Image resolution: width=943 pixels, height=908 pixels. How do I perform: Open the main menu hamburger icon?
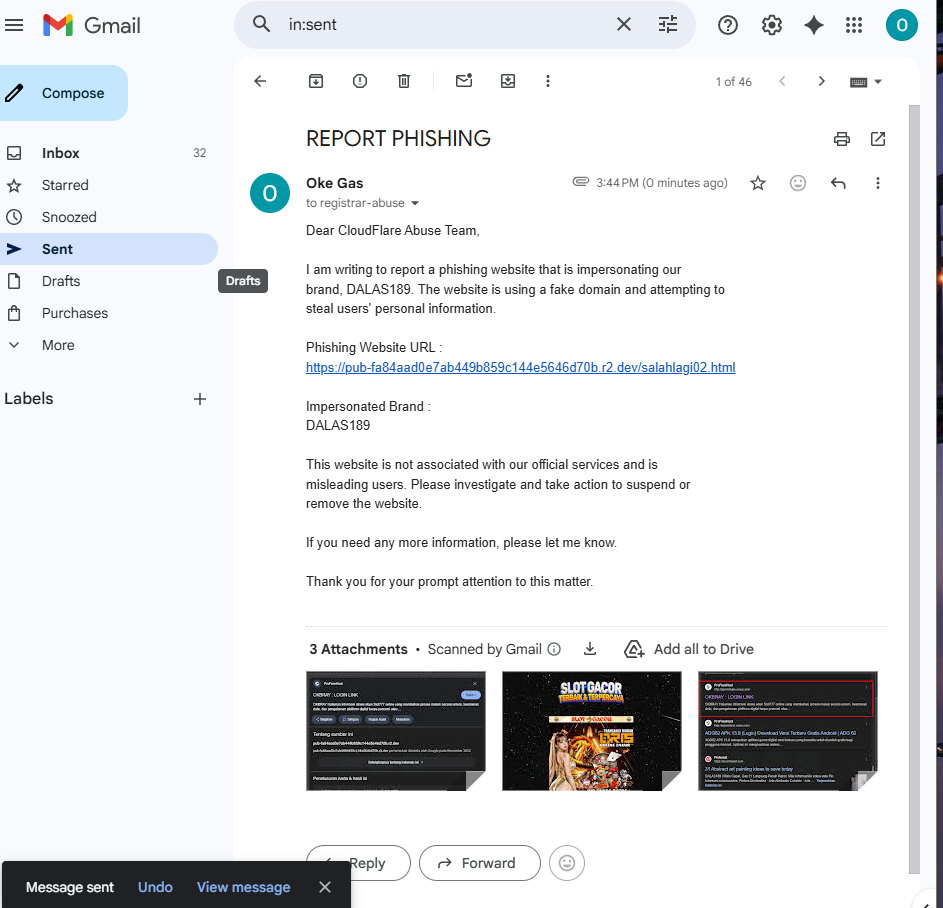pyautogui.click(x=14, y=25)
